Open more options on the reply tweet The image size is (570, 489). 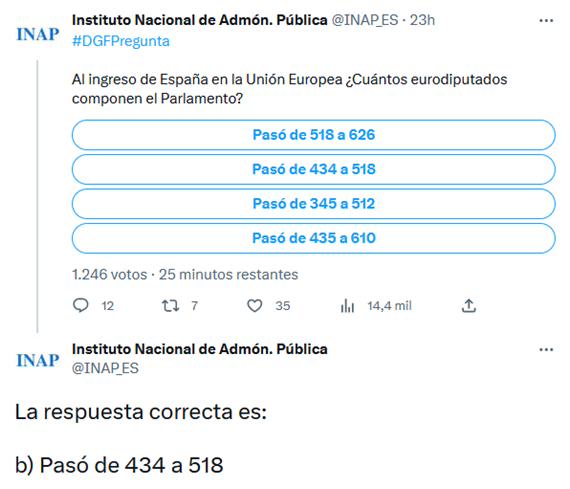pyautogui.click(x=546, y=350)
